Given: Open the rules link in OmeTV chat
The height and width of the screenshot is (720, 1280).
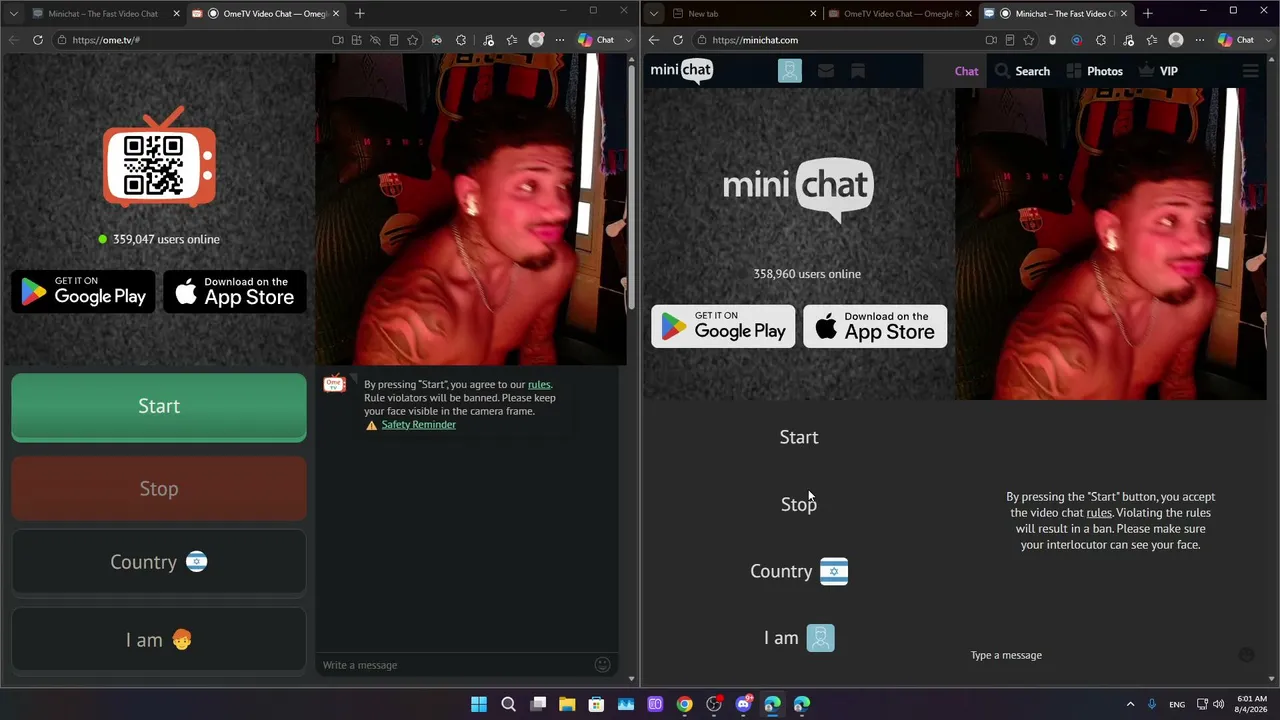Looking at the screenshot, I should click(539, 384).
